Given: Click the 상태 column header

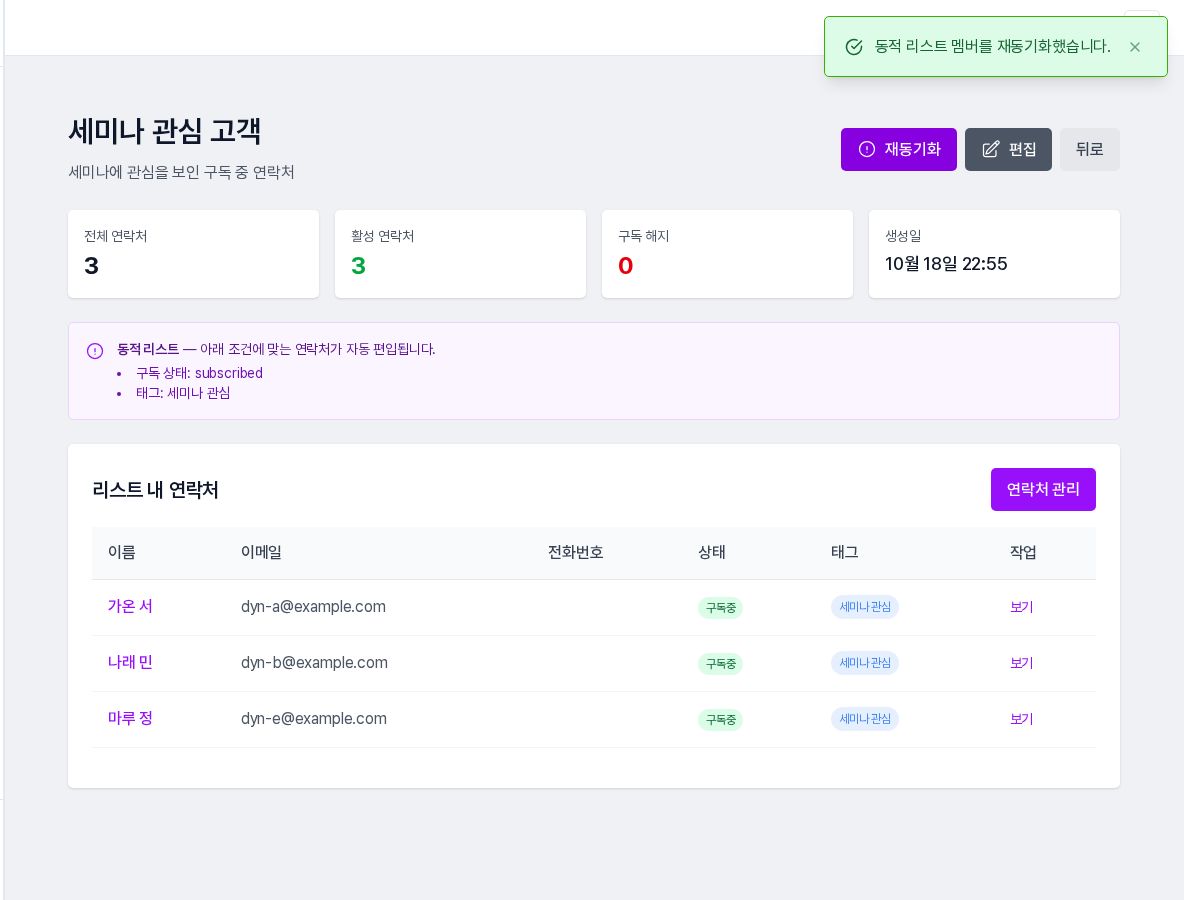Looking at the screenshot, I should point(711,553).
